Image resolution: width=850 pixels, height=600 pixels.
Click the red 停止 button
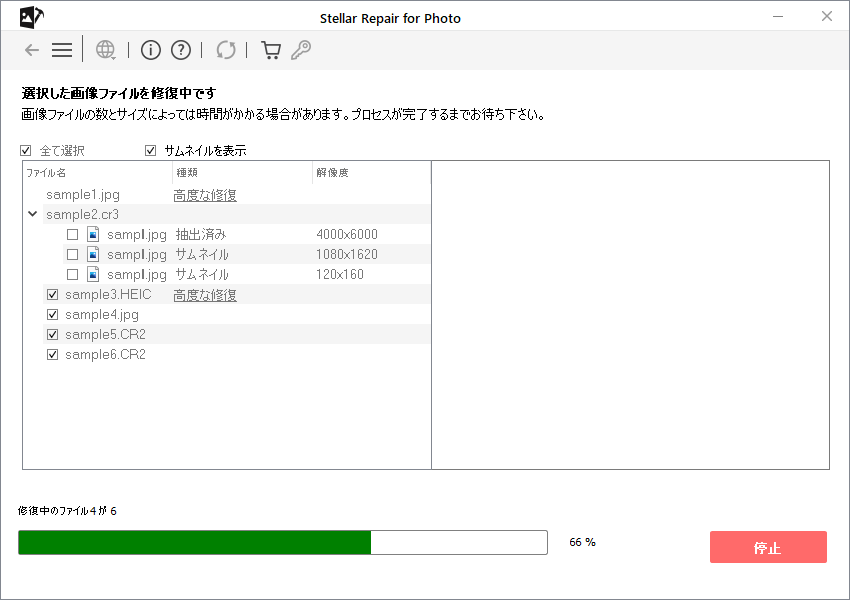(x=768, y=547)
